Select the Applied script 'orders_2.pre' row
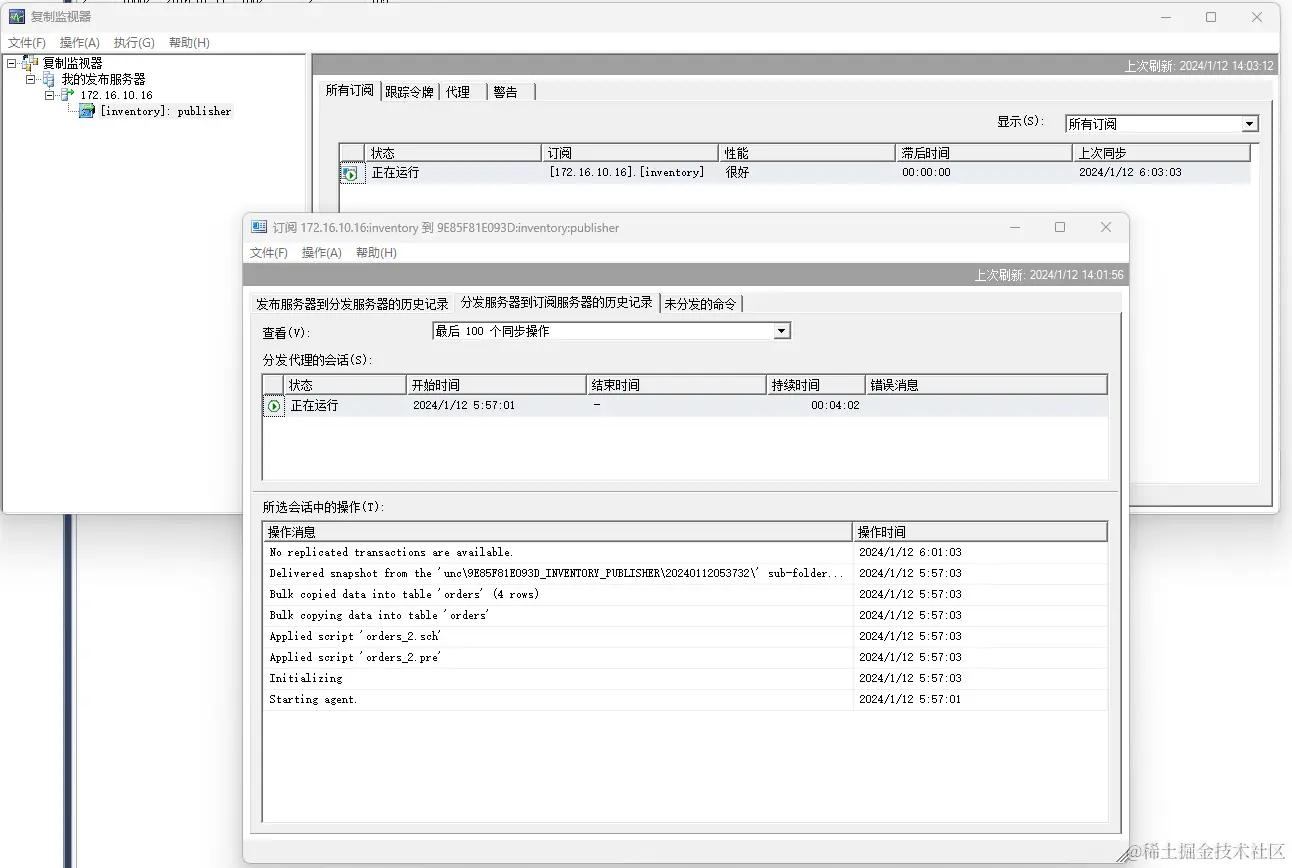The width and height of the screenshot is (1292, 868). (x=685, y=657)
